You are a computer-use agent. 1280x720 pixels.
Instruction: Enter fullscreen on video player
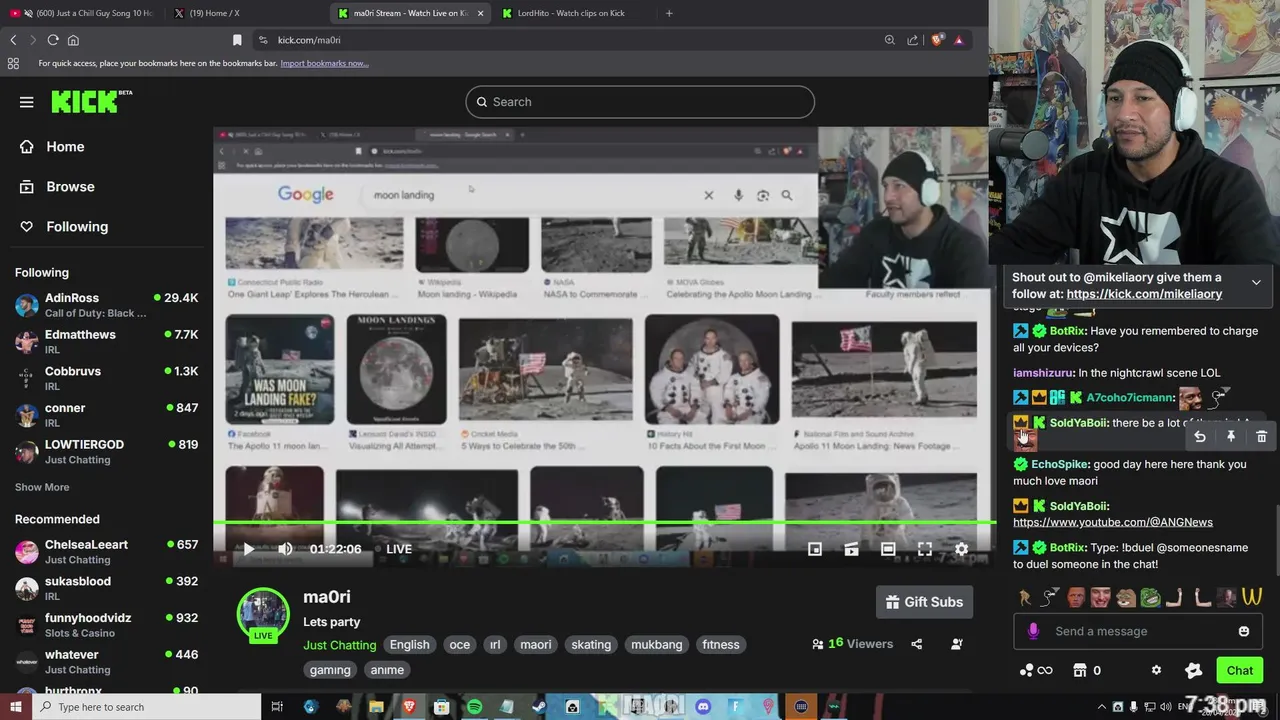[x=925, y=549]
